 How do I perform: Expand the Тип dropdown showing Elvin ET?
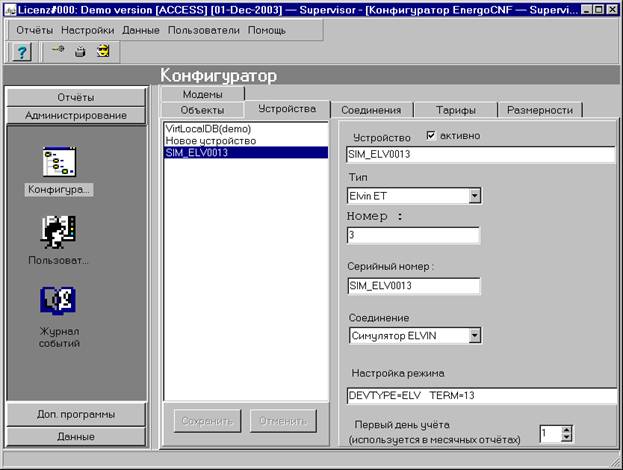pyautogui.click(x=474, y=195)
